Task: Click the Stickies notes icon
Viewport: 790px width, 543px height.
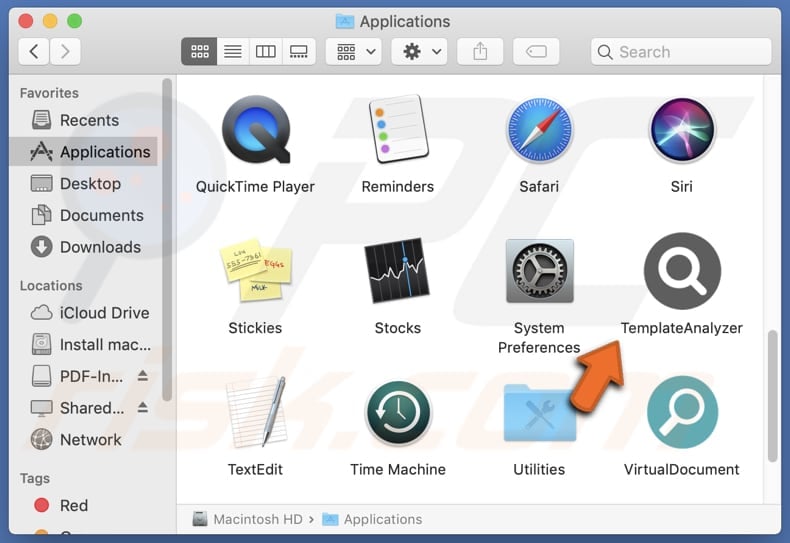Action: point(256,270)
